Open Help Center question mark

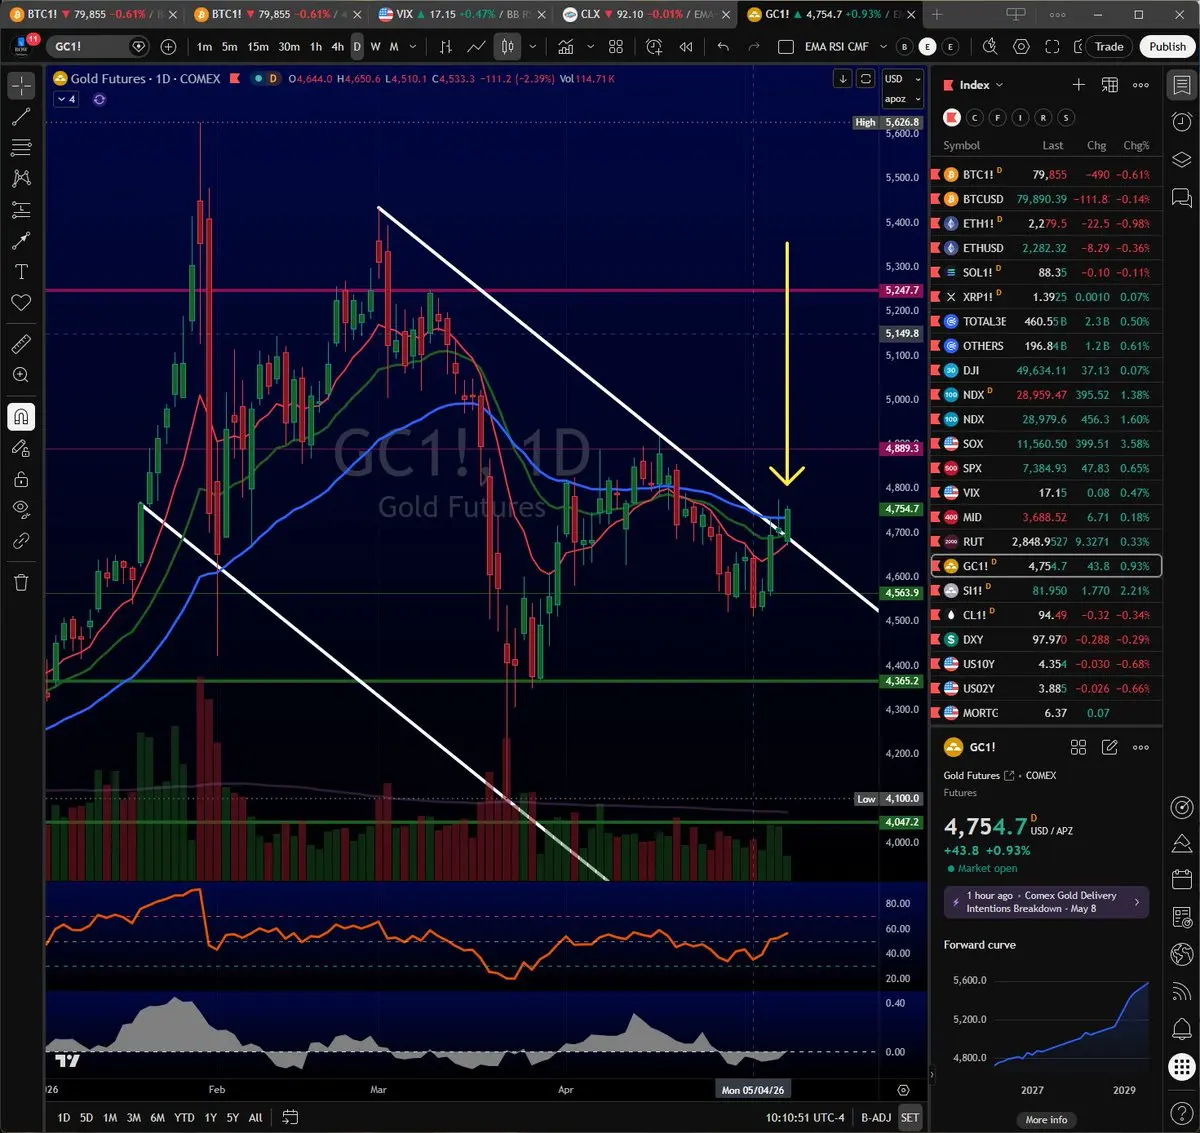[x=1181, y=1111]
